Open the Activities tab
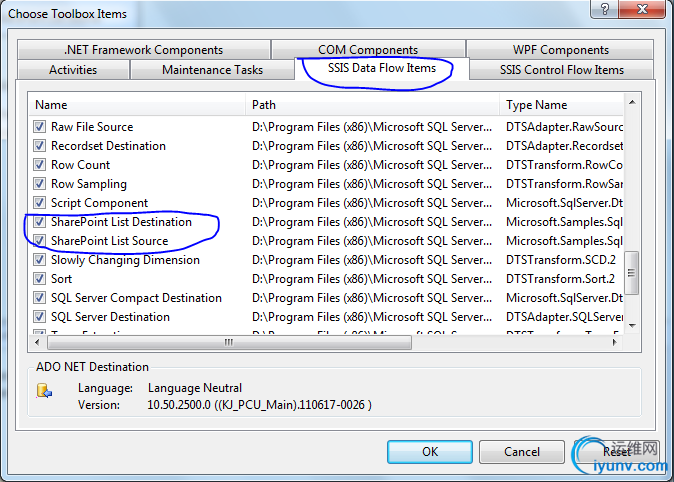Viewport: 674px width, 482px height. point(73,70)
